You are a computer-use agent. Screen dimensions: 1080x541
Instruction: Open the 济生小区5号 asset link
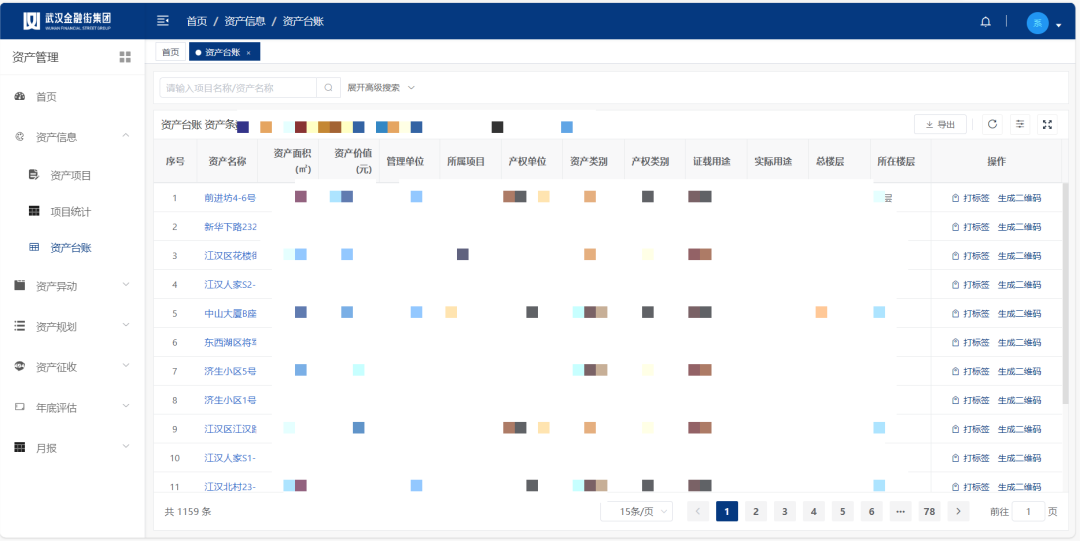tap(230, 371)
